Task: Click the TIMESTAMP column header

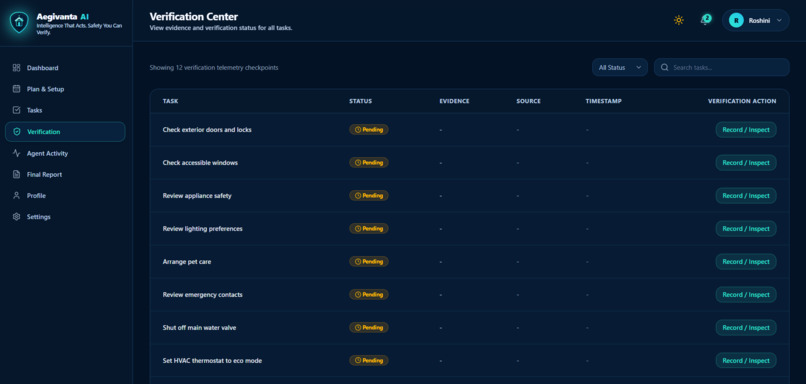Action: click(603, 101)
